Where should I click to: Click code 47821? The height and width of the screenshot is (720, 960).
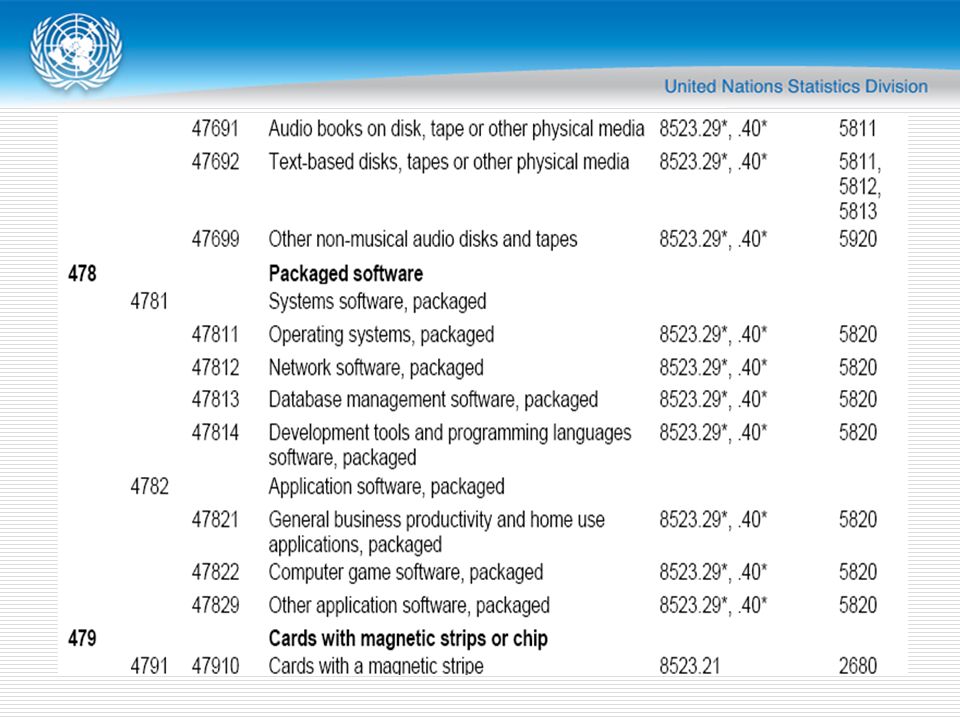click(215, 519)
